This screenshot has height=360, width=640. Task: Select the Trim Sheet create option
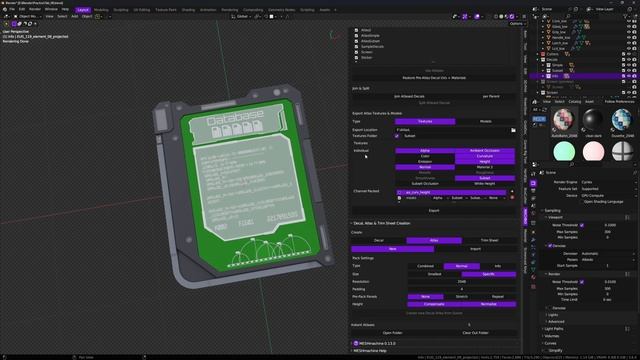pos(489,240)
